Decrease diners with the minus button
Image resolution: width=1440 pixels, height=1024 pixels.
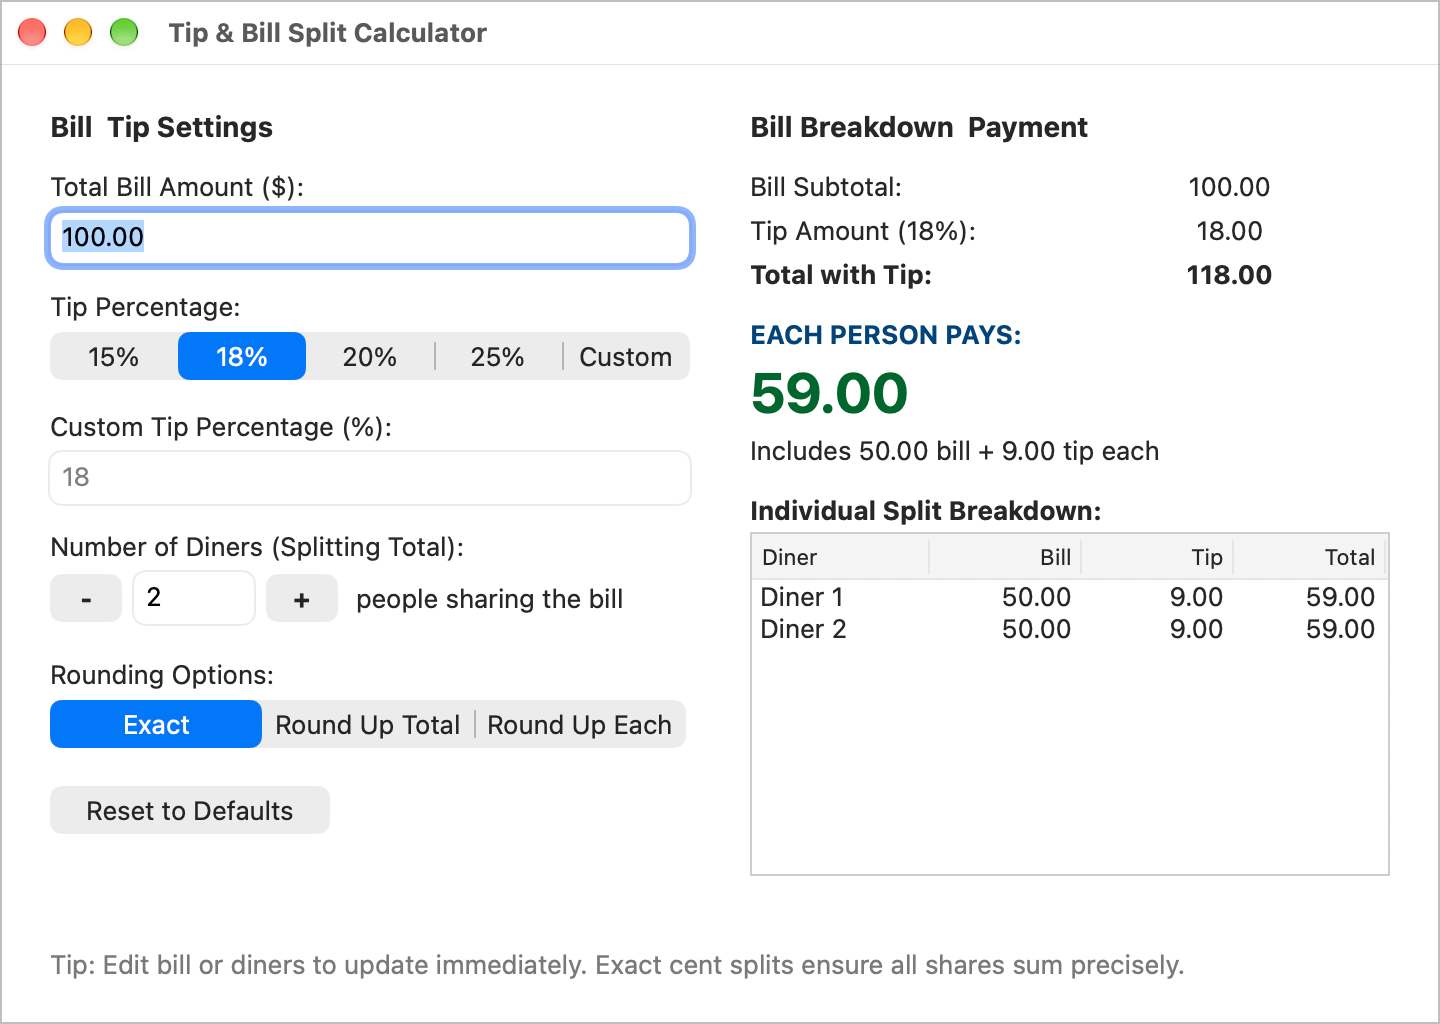(x=86, y=599)
